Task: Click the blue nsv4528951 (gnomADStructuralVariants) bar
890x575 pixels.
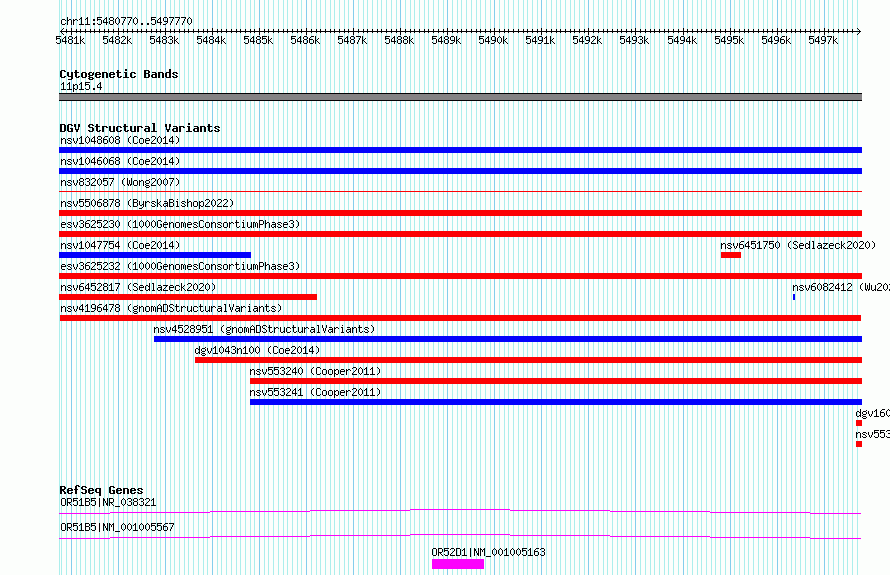Action: click(508, 339)
